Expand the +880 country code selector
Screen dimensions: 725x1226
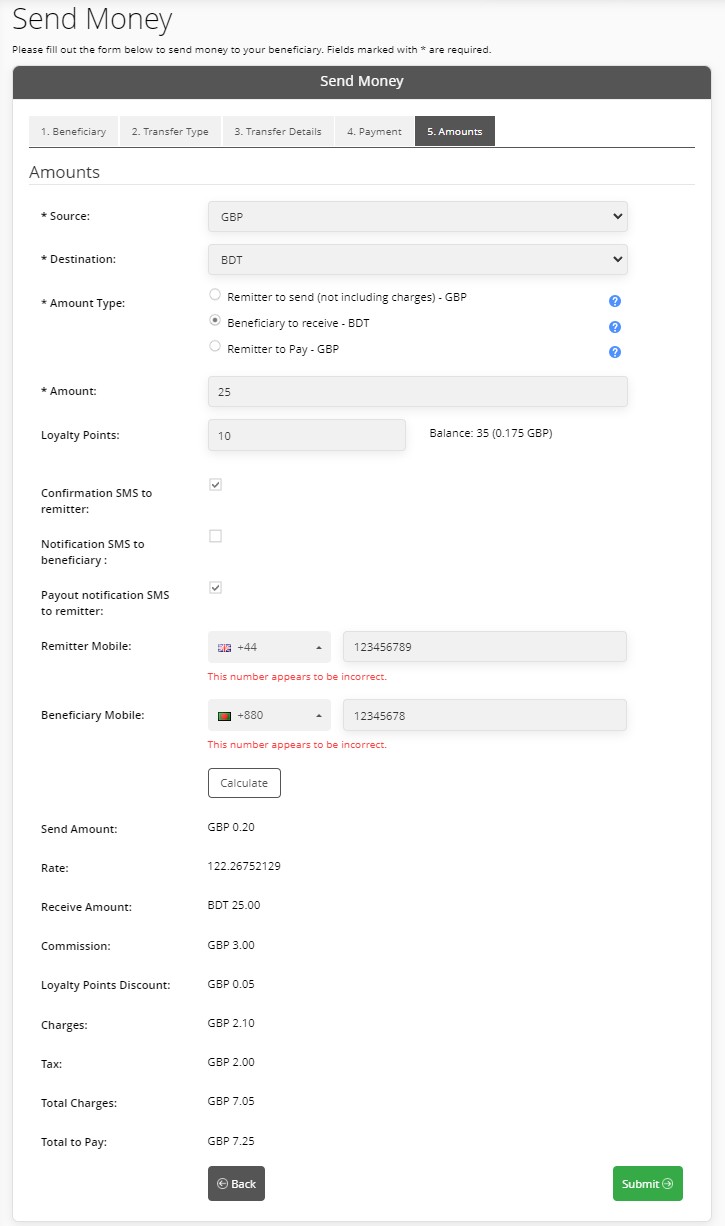coord(270,715)
